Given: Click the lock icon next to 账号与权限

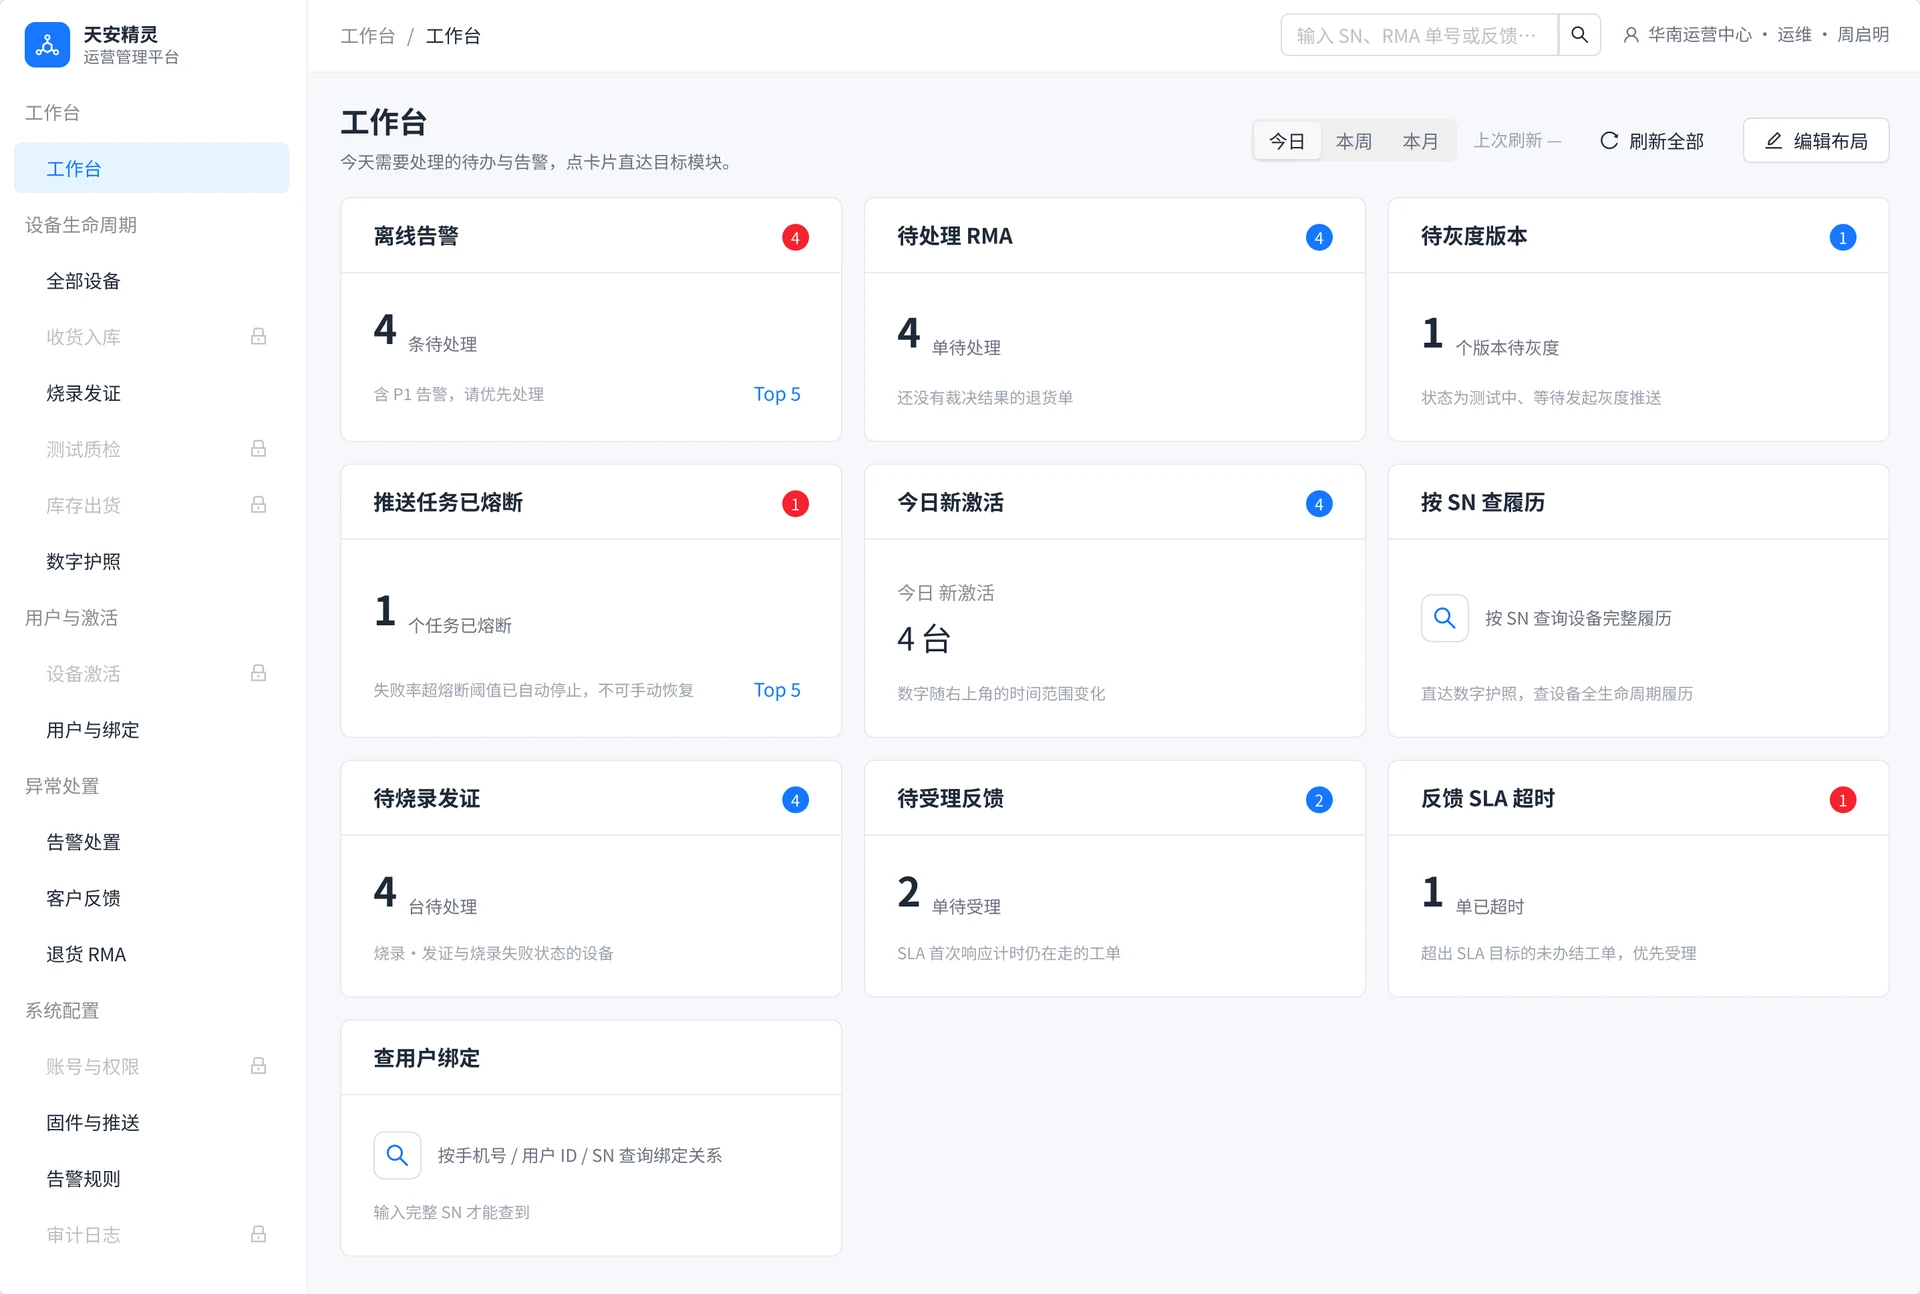Looking at the screenshot, I should tap(258, 1066).
